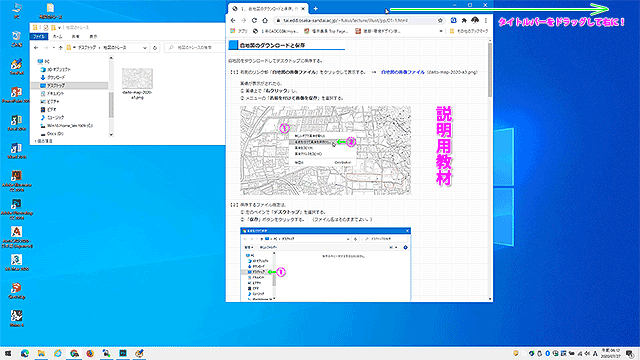
Task: Open File Explorer from the taskbar
Action: [41, 353]
